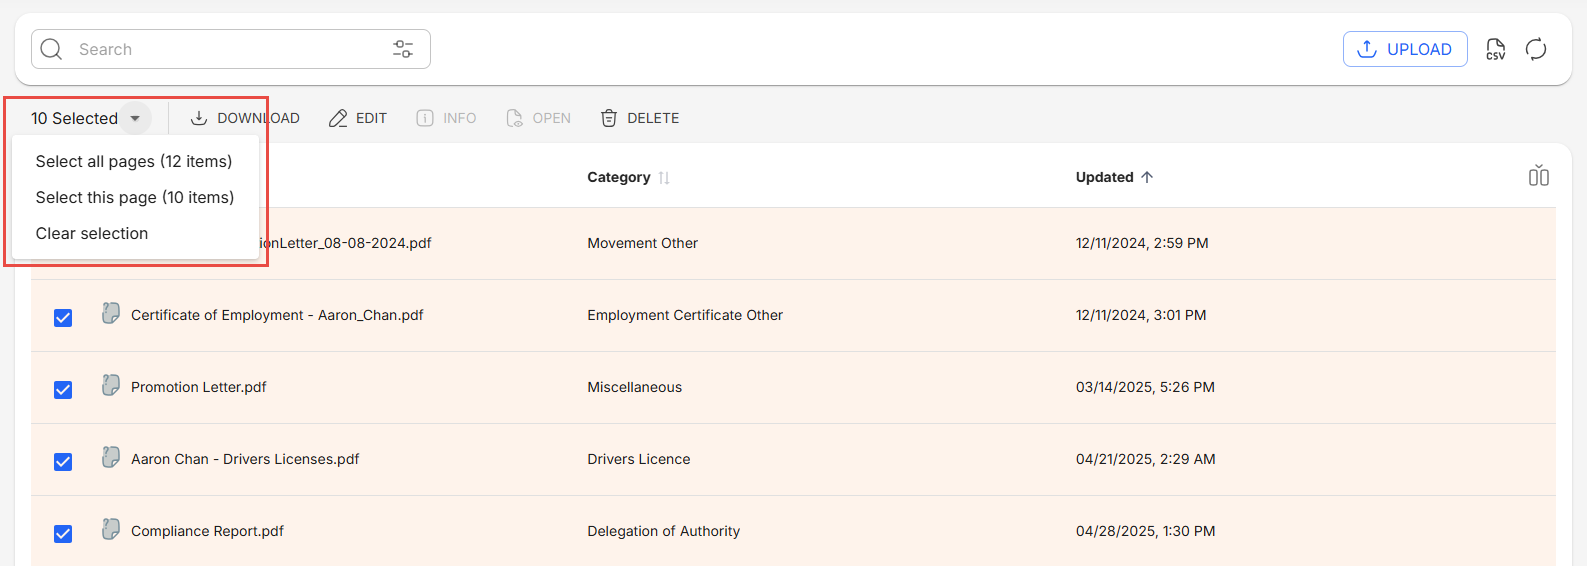The height and width of the screenshot is (566, 1587).
Task: Click the refresh icon
Action: coord(1536,49)
